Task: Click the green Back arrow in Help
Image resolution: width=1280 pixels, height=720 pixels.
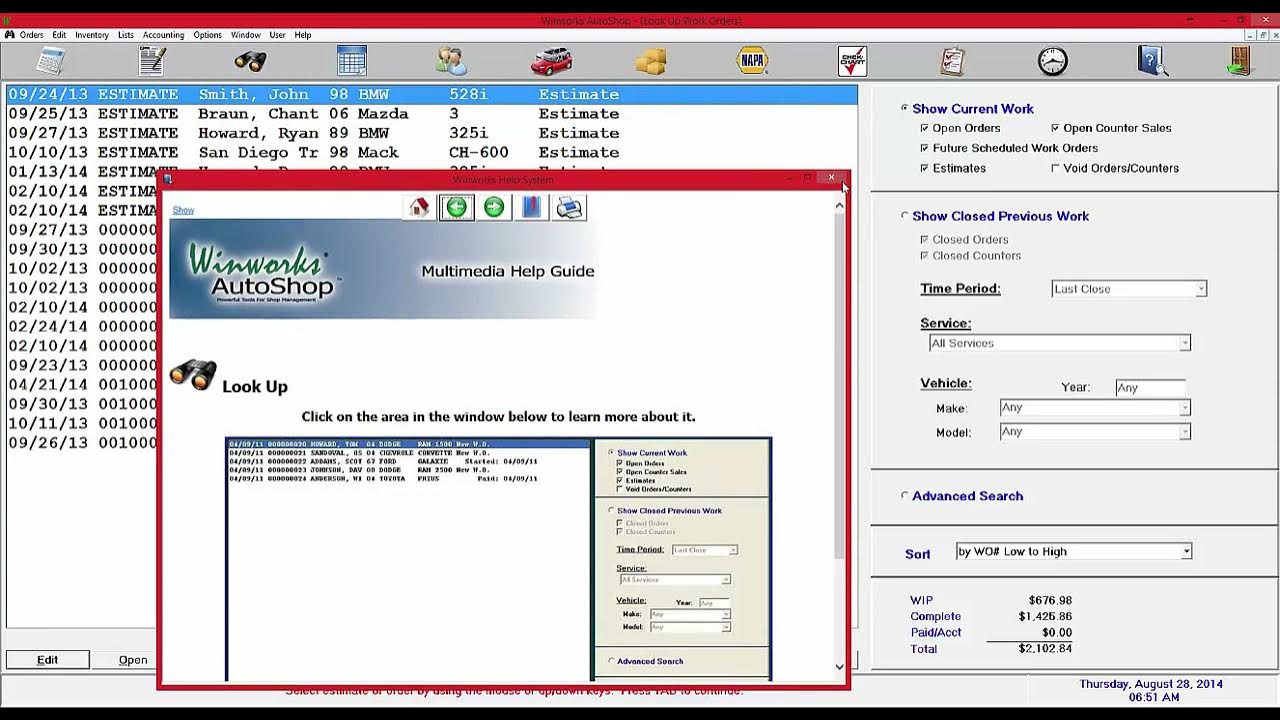Action: [x=456, y=207]
